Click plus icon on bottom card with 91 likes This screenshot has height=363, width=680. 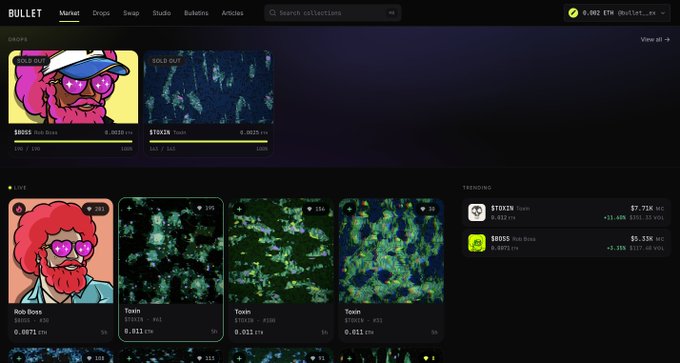(x=239, y=358)
